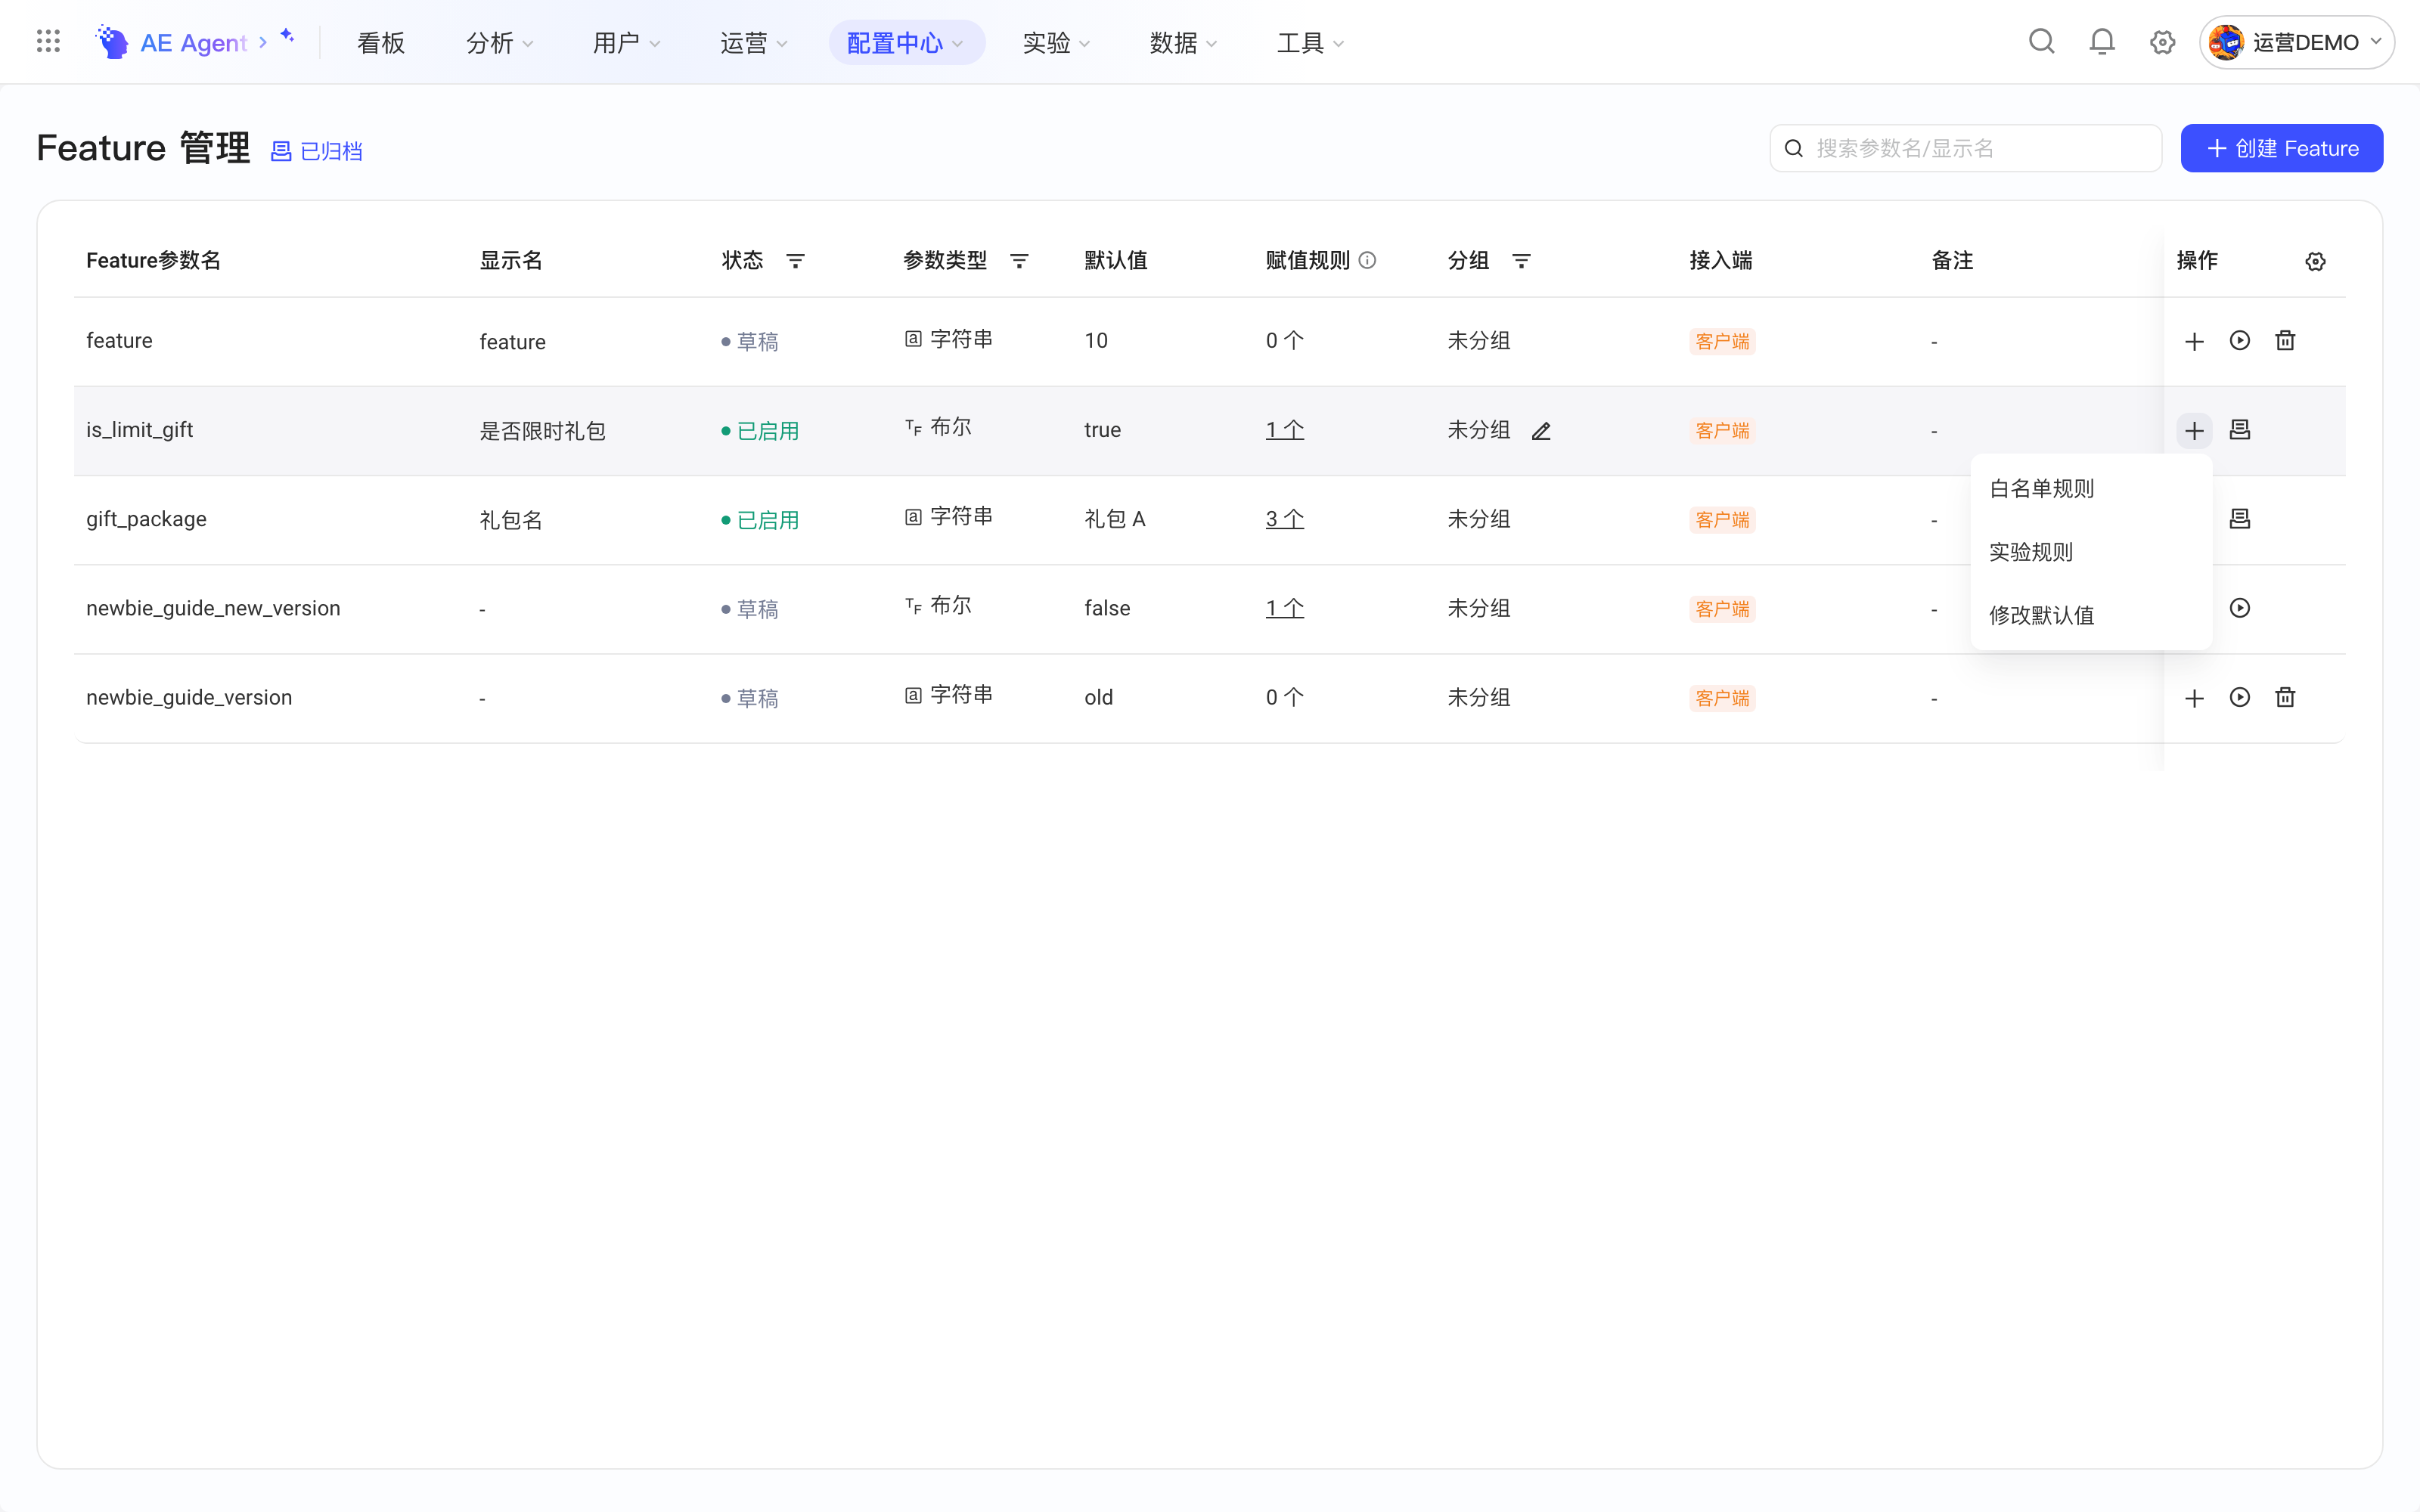Expand the 配置中心 menu

(906, 43)
